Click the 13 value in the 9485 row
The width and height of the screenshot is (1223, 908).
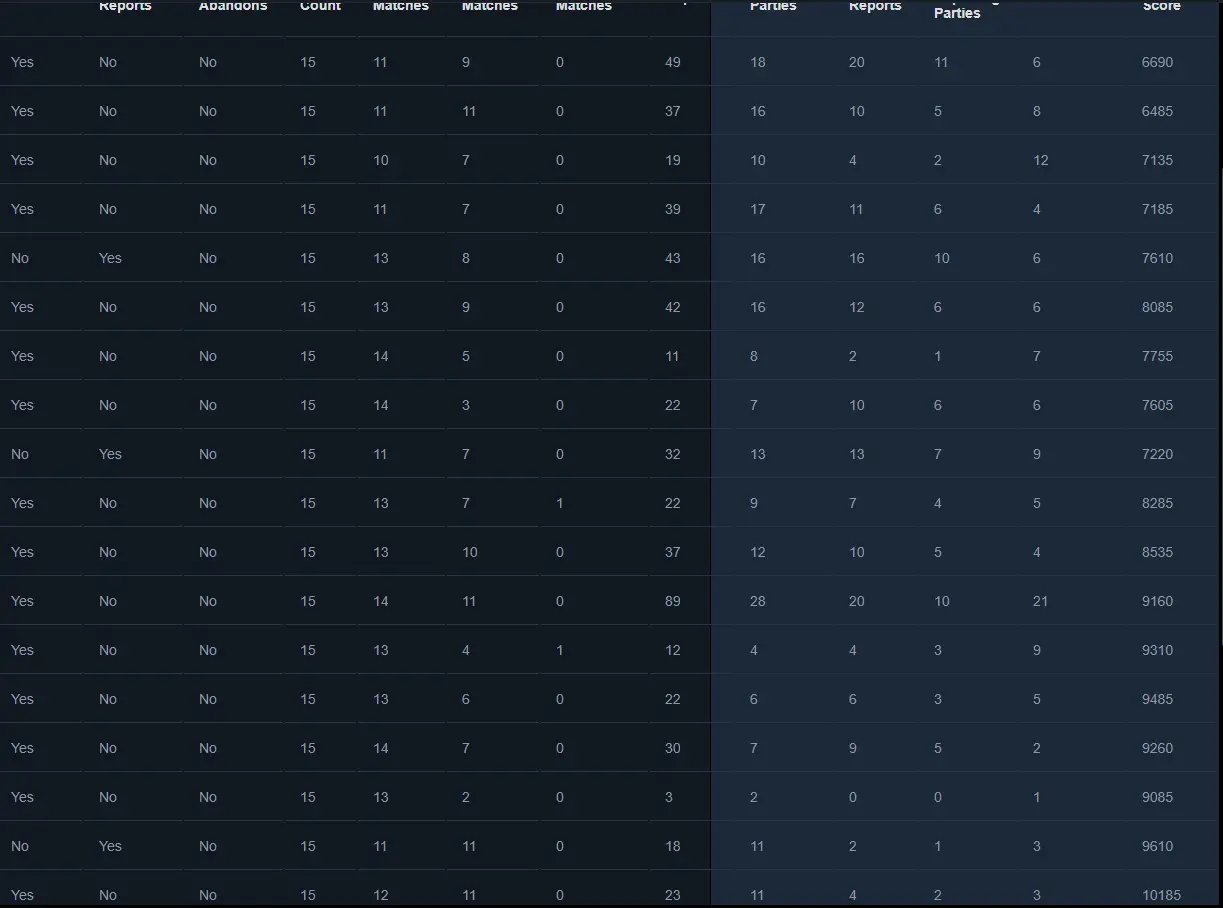coord(381,699)
